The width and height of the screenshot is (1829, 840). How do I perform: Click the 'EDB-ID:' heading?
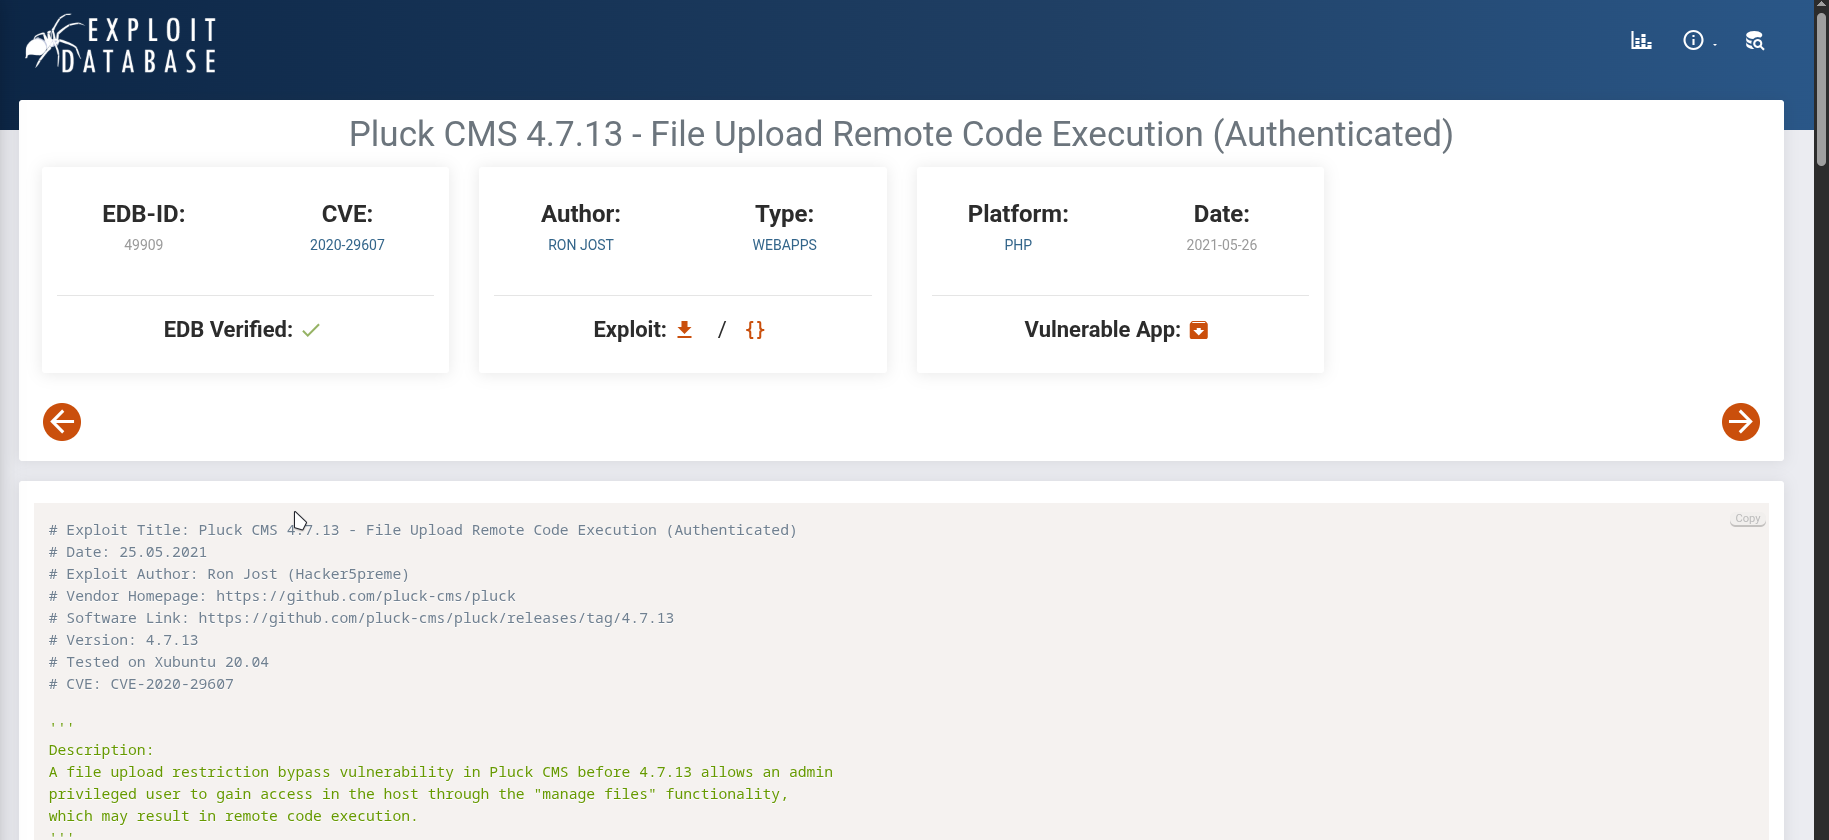[144, 214]
